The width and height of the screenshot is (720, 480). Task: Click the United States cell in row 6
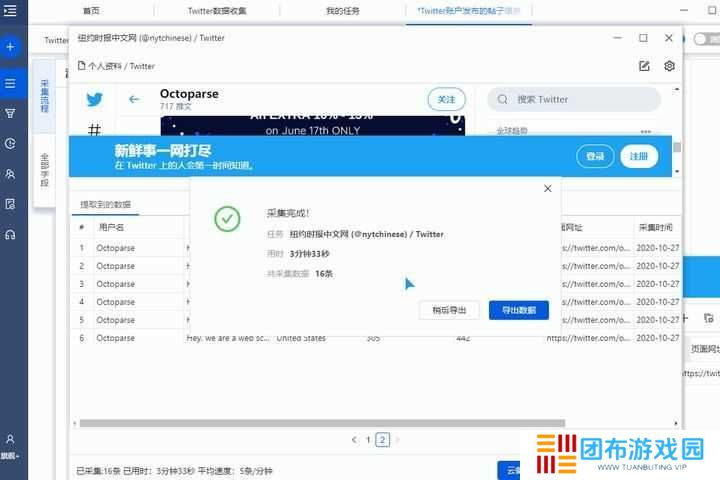click(301, 338)
